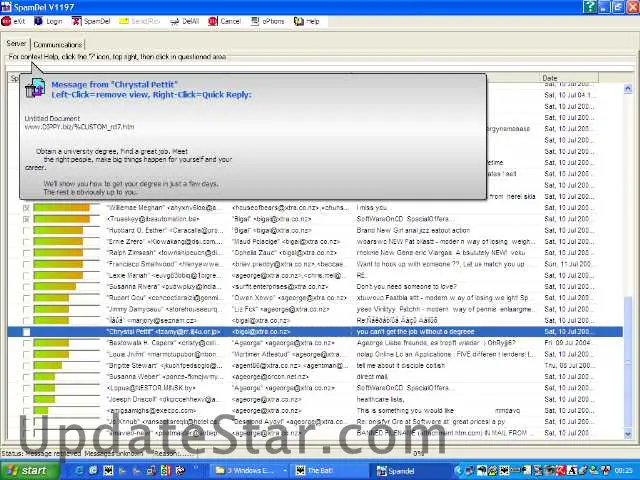Check the Chrystal Pettit message checkbox
Screen dimensions: 640x480
pos(27,332)
